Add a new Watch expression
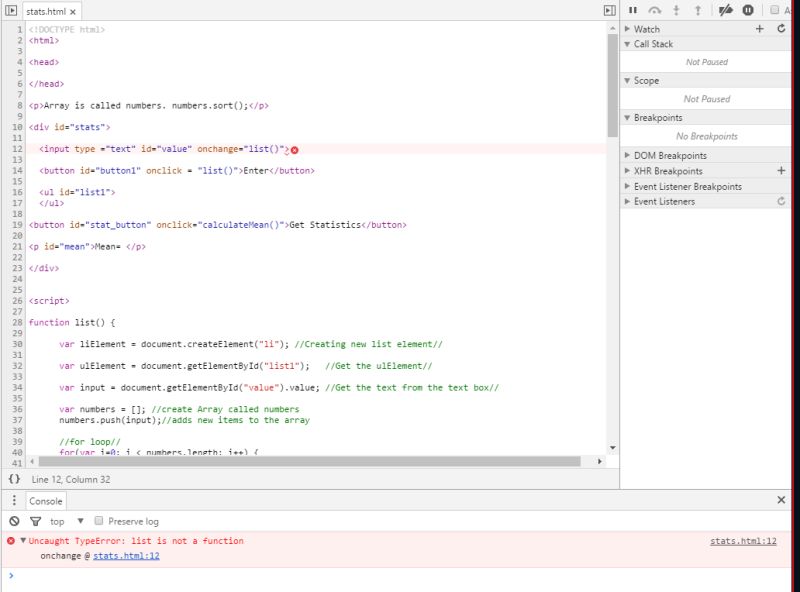 758,28
